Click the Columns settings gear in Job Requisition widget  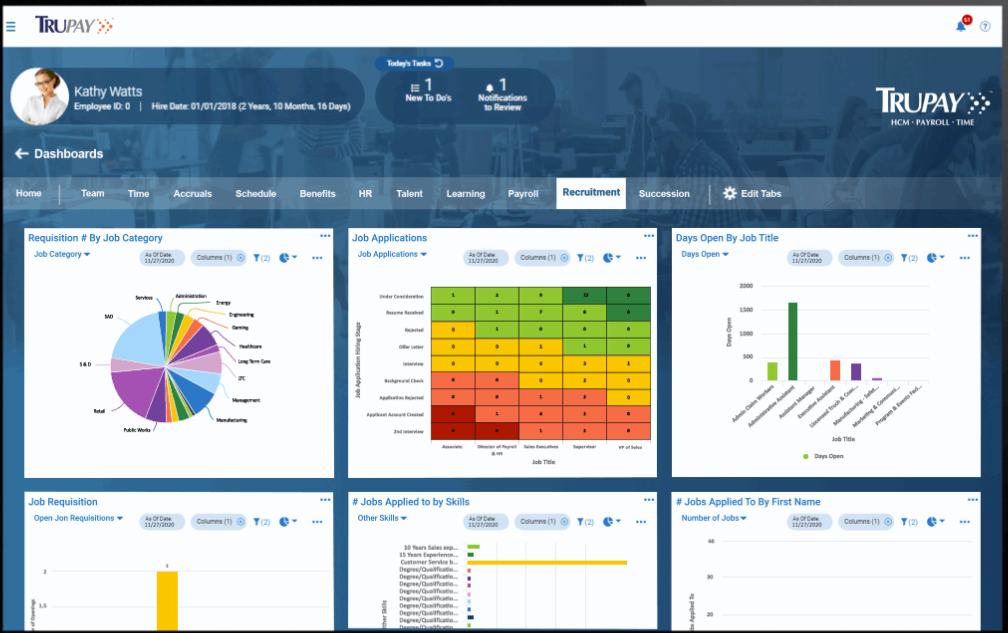[x=238, y=521]
